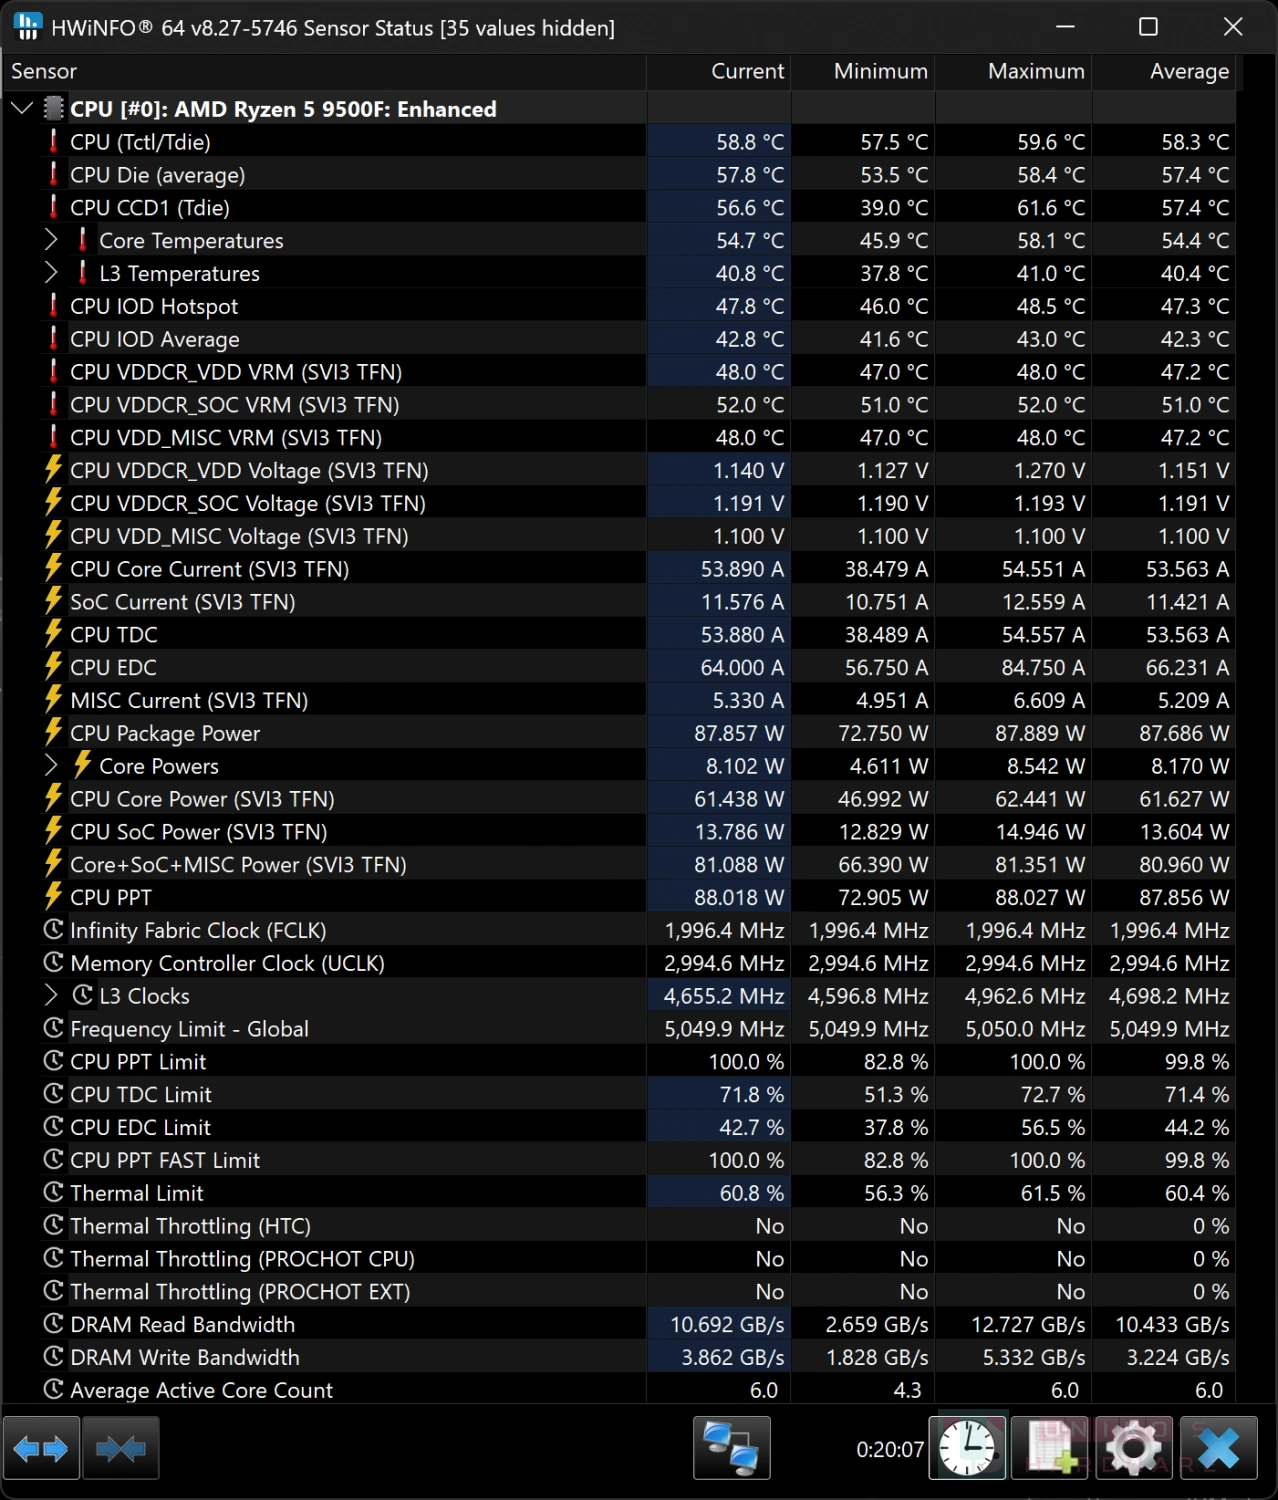The width and height of the screenshot is (1278, 1500).
Task: Select the CPU VDDCR_SOC Voltage (SVI3 TFN) row
Action: [619, 503]
